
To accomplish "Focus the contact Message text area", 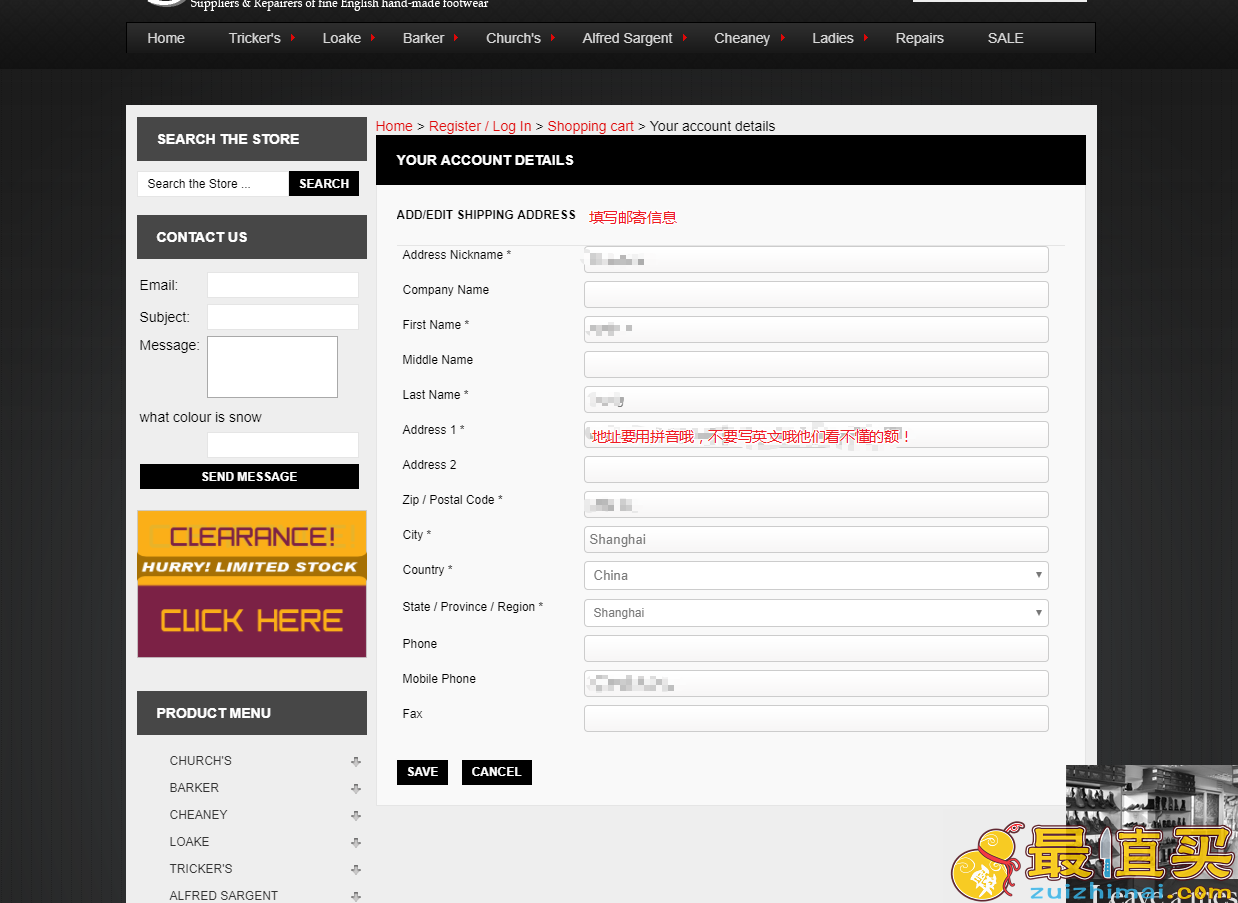I will click(272, 367).
